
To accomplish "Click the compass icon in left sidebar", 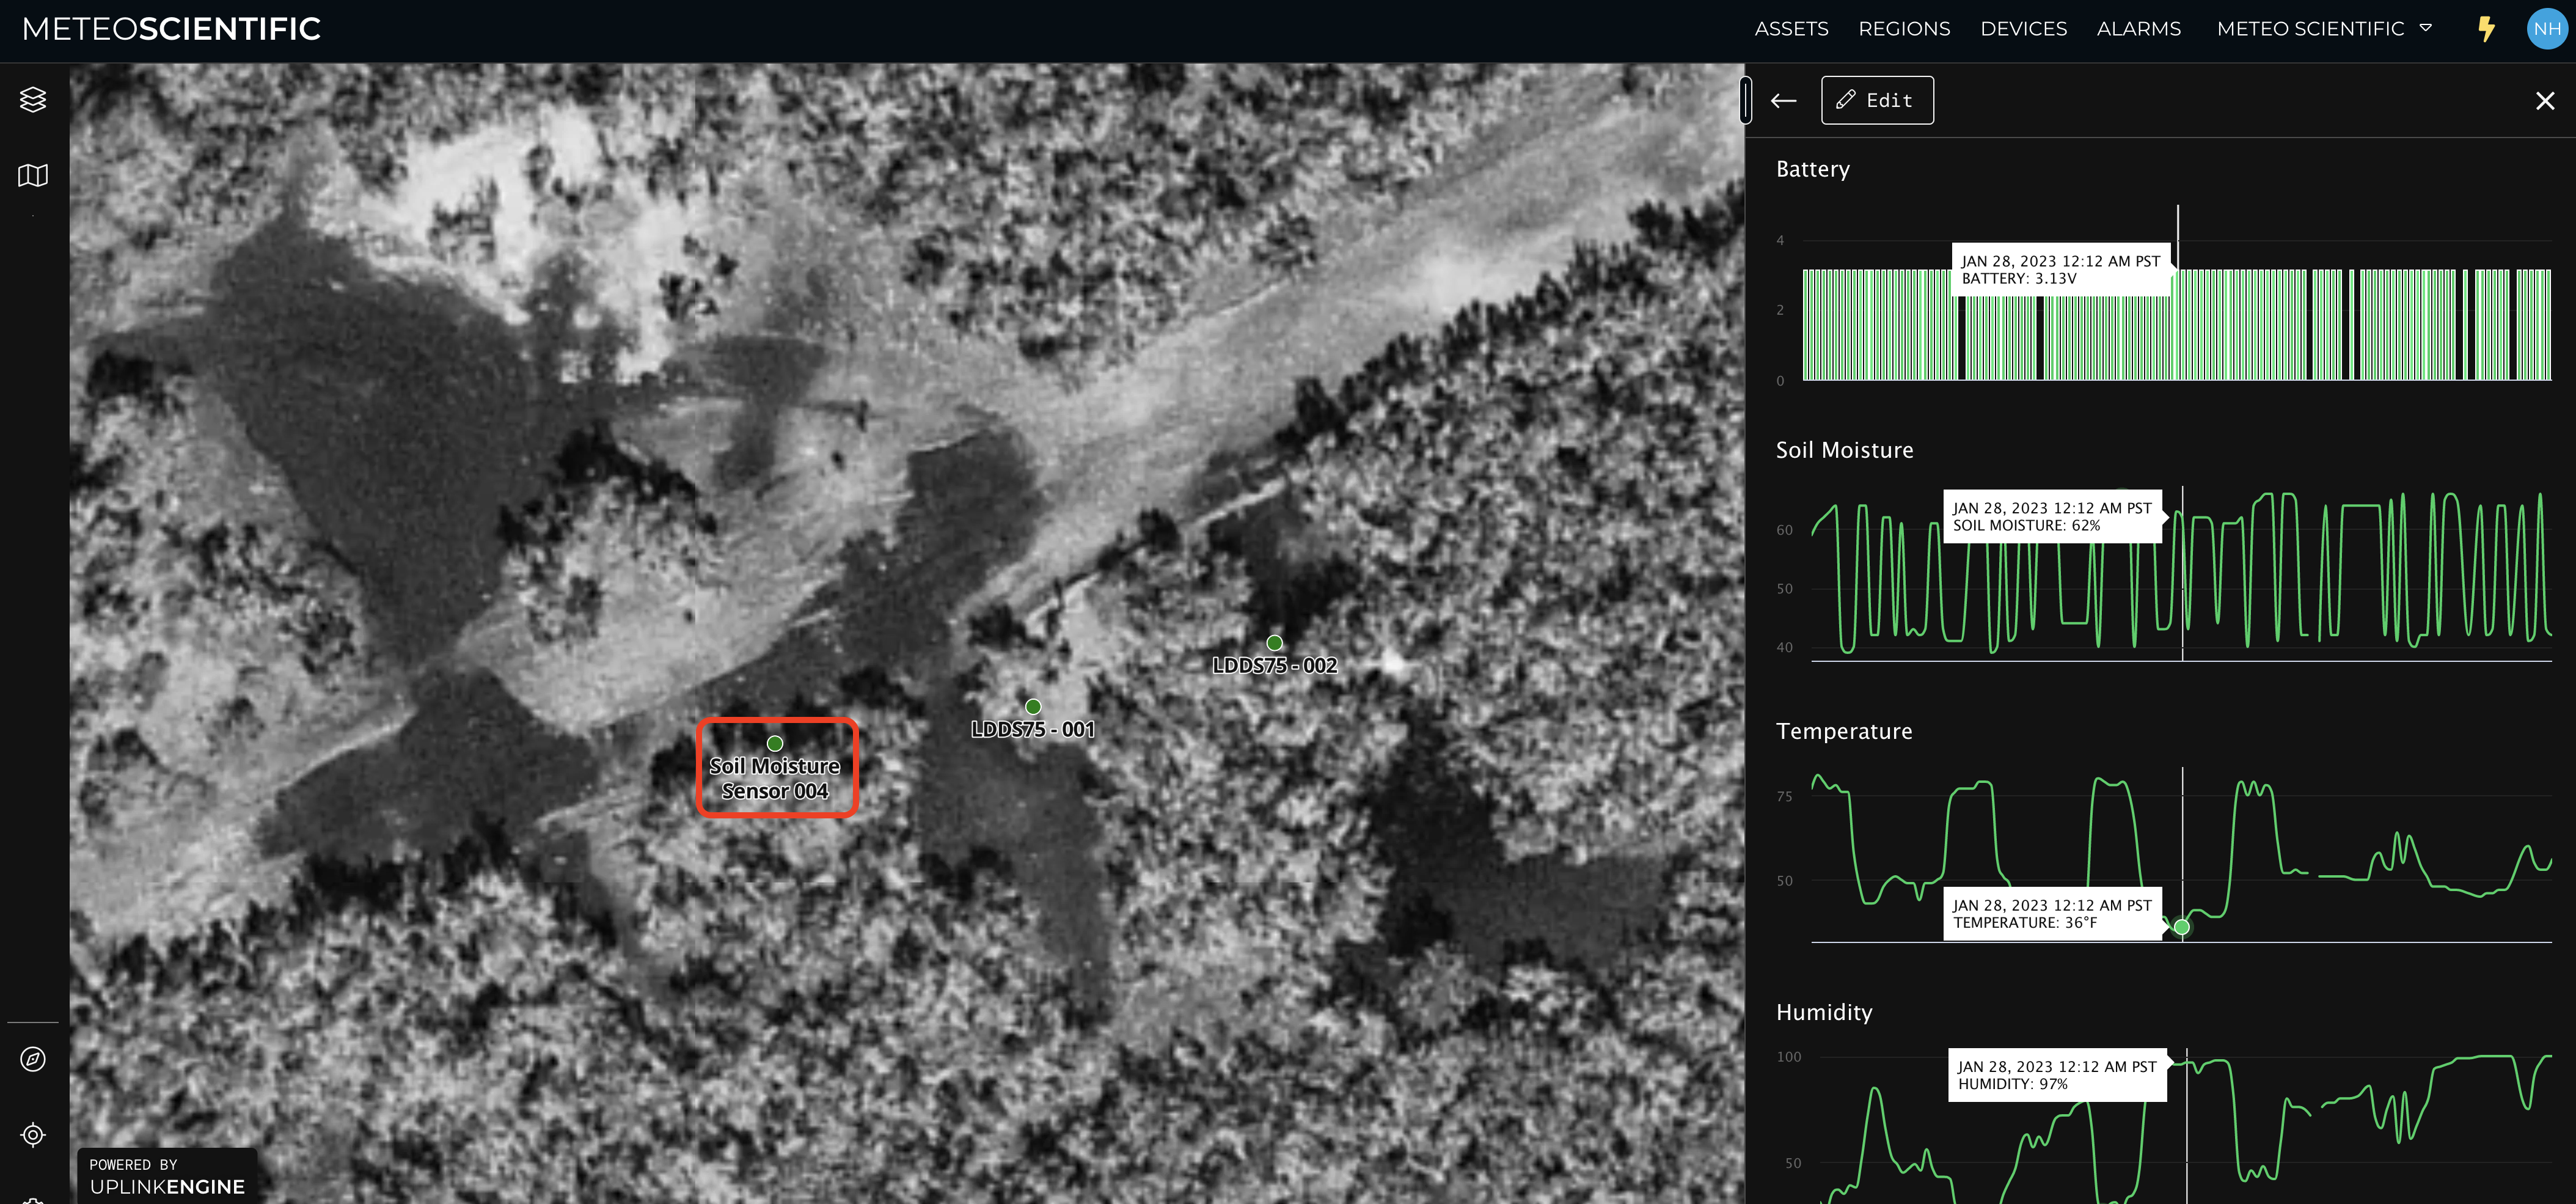I will click(33, 1058).
